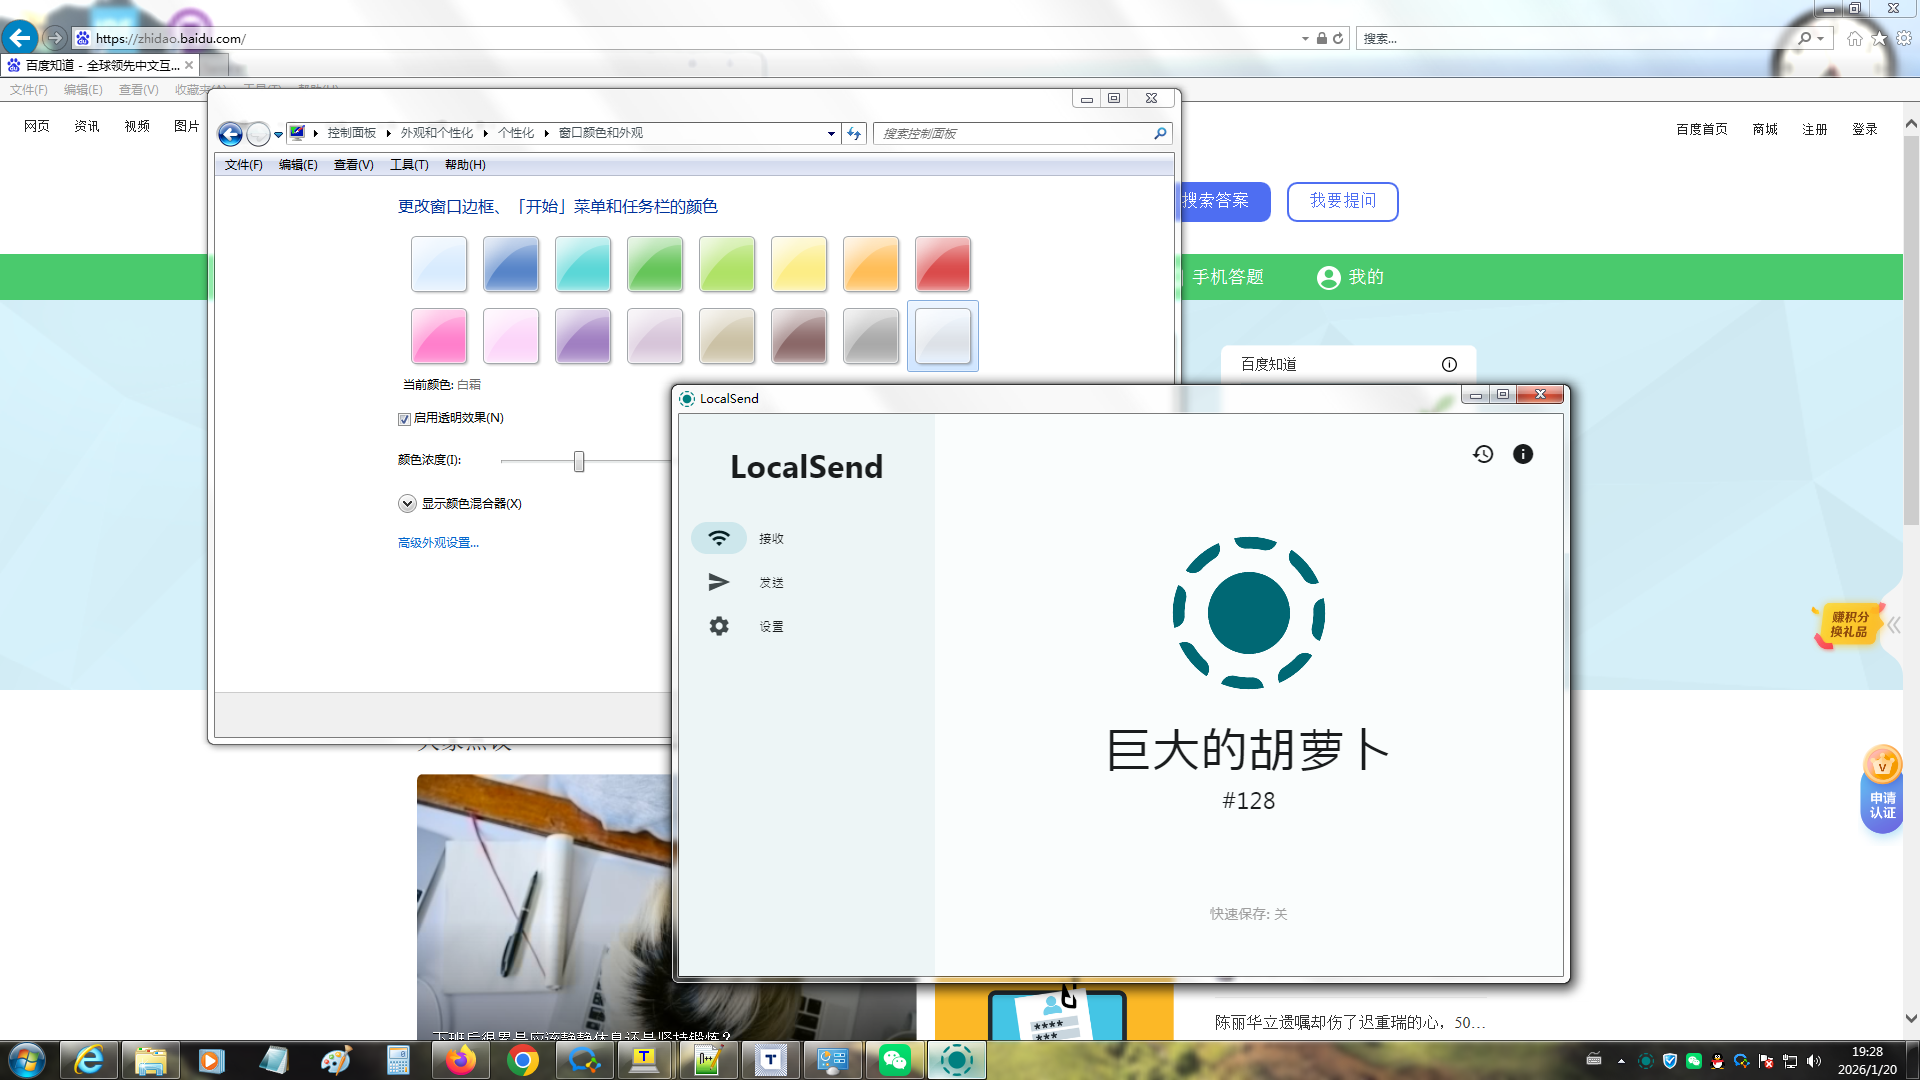Toggle quick save off label
This screenshot has width=1920, height=1080.
pos(1248,914)
